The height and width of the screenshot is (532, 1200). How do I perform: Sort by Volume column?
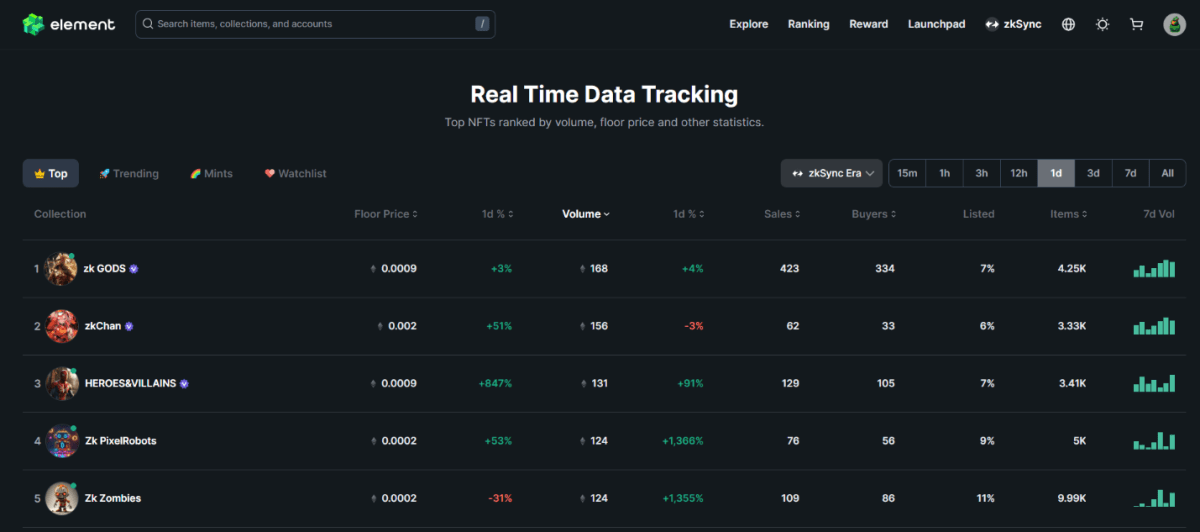(x=585, y=214)
